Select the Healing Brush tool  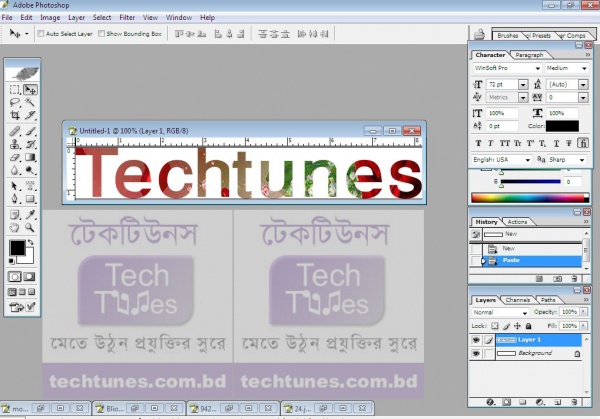(x=15, y=131)
